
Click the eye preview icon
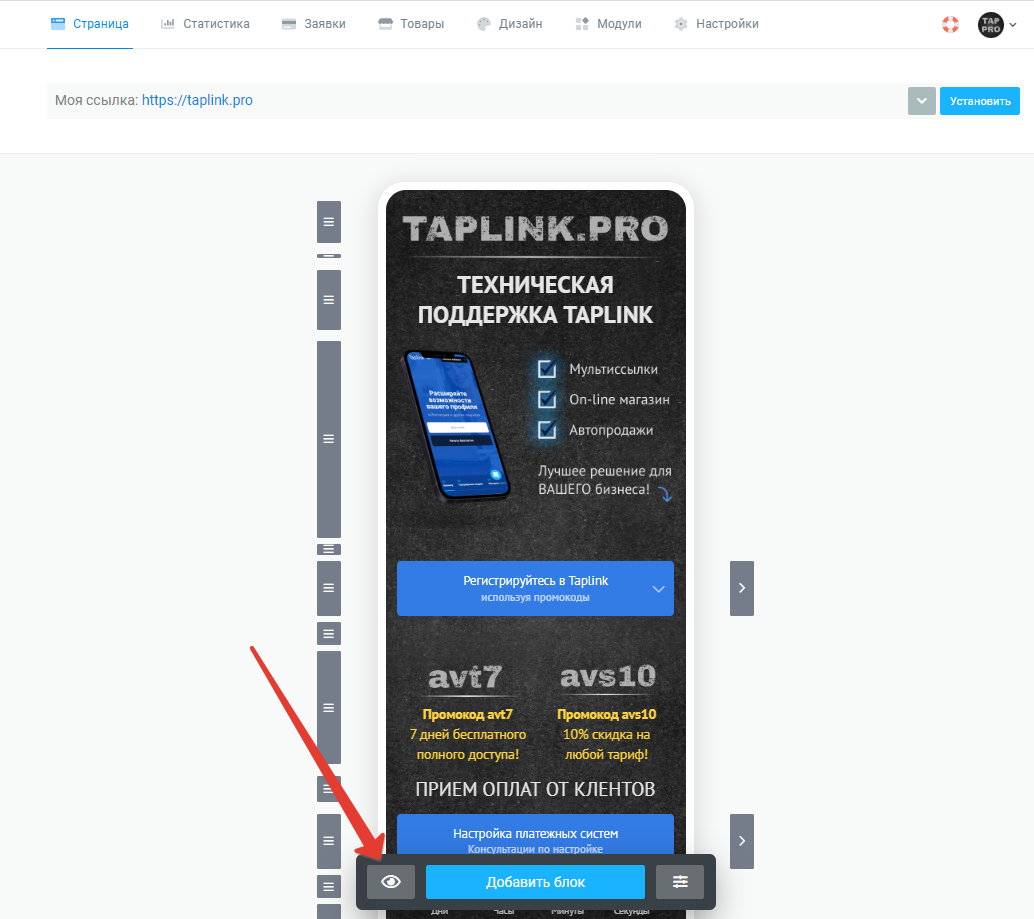click(x=391, y=881)
